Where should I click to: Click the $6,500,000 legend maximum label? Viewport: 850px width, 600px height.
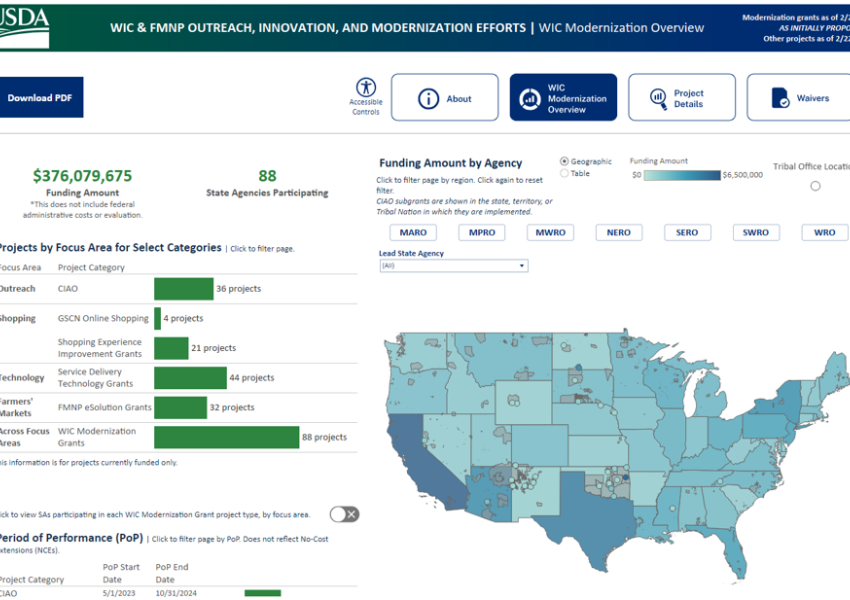tap(743, 175)
